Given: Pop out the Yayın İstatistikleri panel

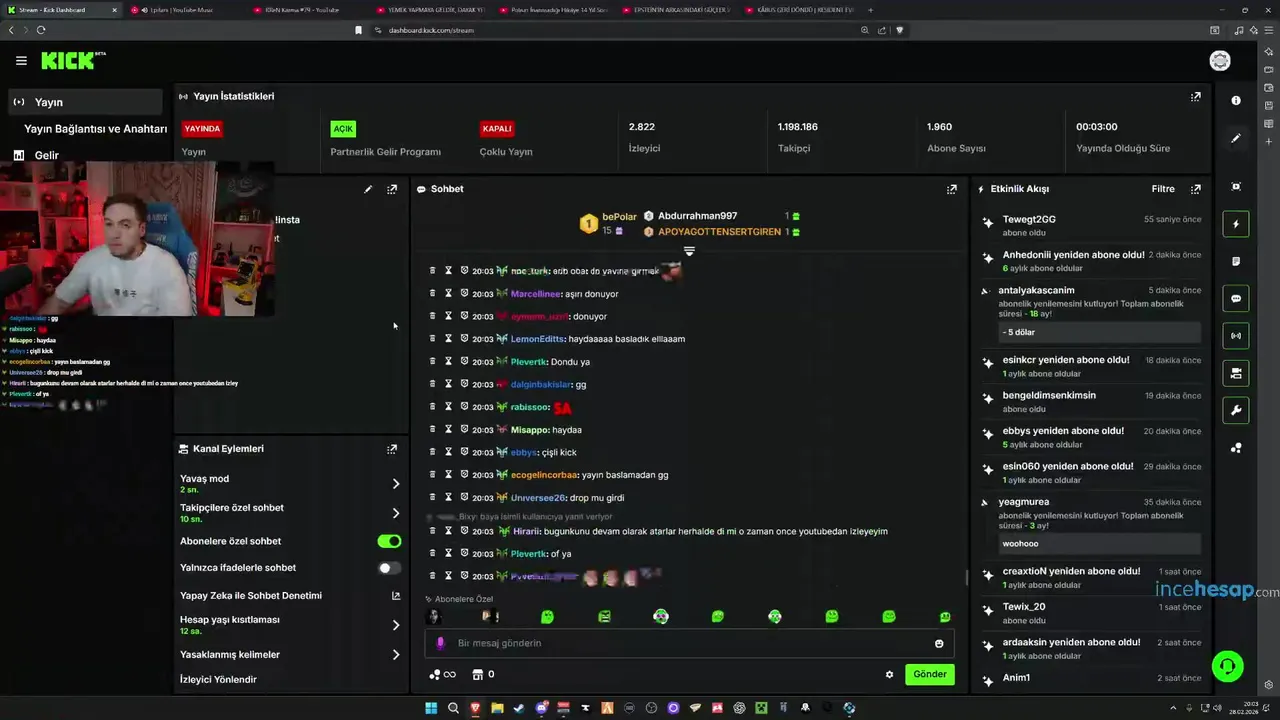Looking at the screenshot, I should (1195, 97).
